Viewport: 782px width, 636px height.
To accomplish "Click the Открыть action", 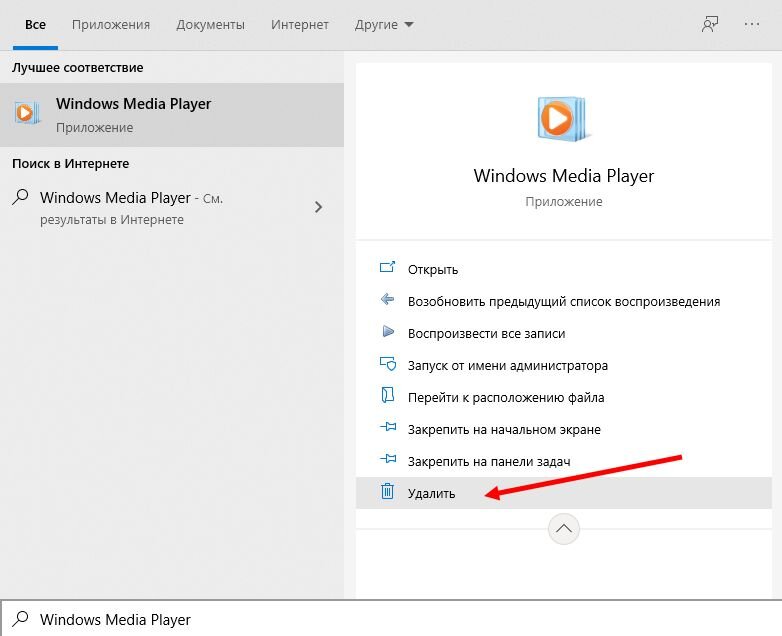I will (564, 269).
